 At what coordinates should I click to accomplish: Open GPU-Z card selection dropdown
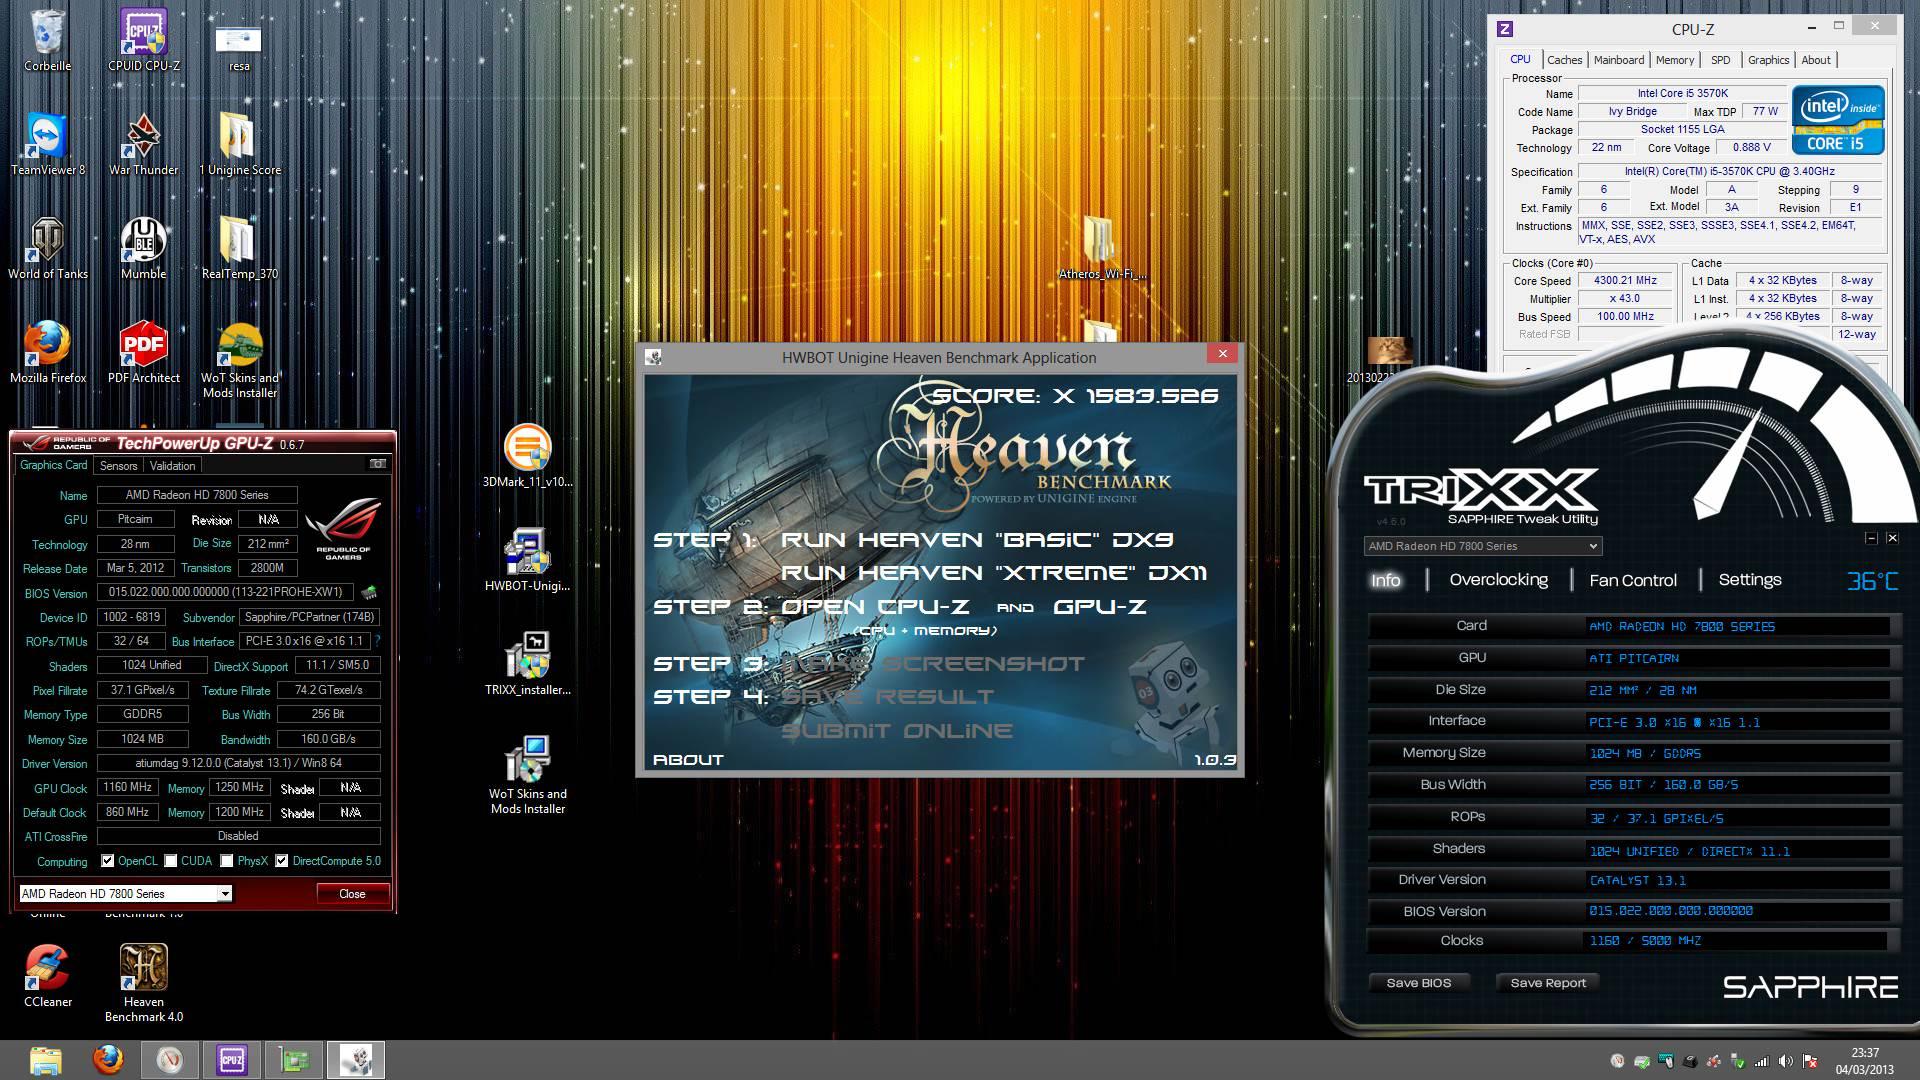tap(125, 894)
